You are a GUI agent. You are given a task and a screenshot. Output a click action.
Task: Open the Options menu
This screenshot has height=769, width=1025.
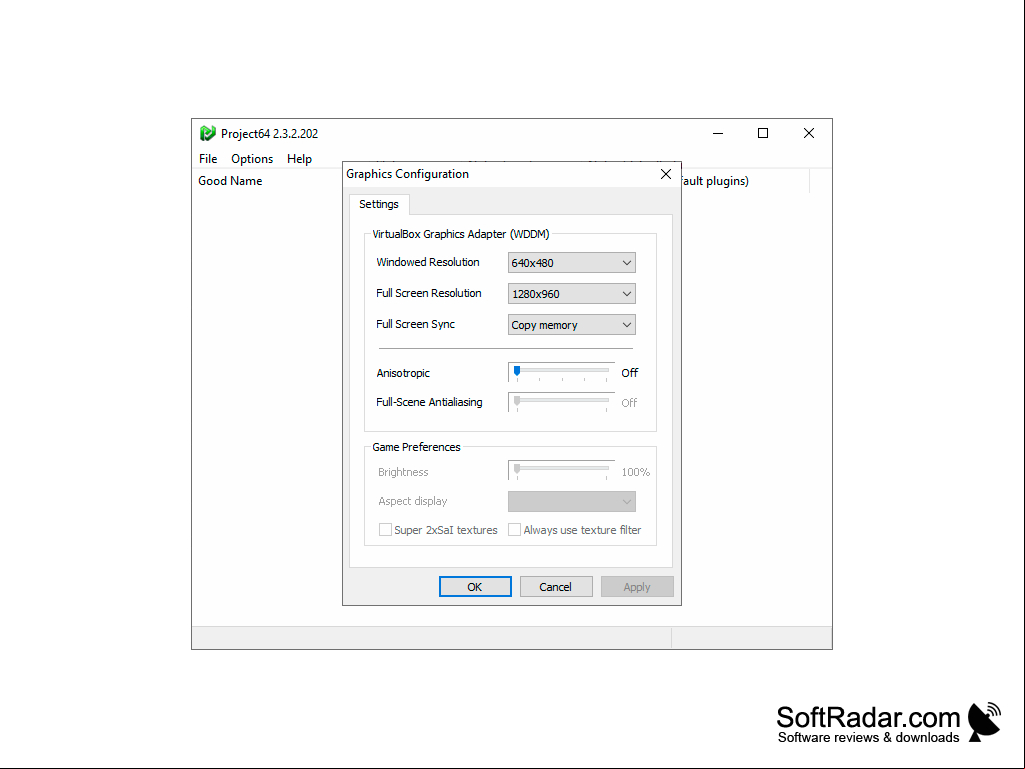click(x=252, y=159)
